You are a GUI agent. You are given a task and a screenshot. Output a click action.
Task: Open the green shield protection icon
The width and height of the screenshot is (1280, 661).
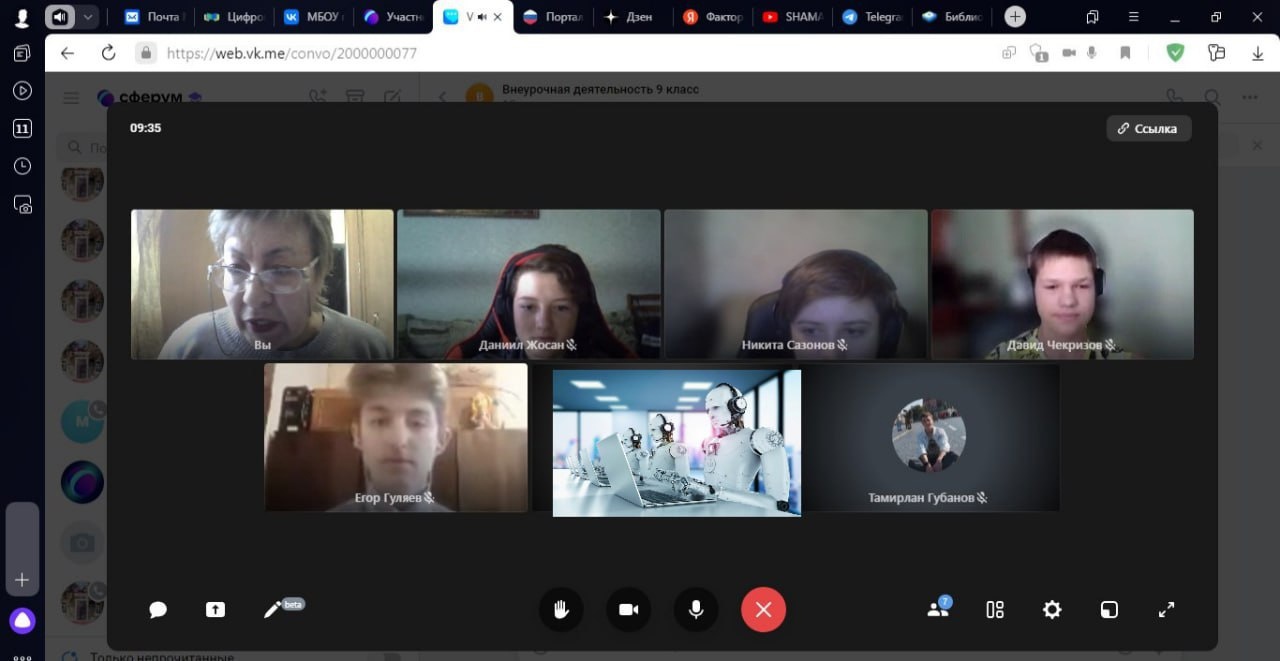(x=1175, y=53)
